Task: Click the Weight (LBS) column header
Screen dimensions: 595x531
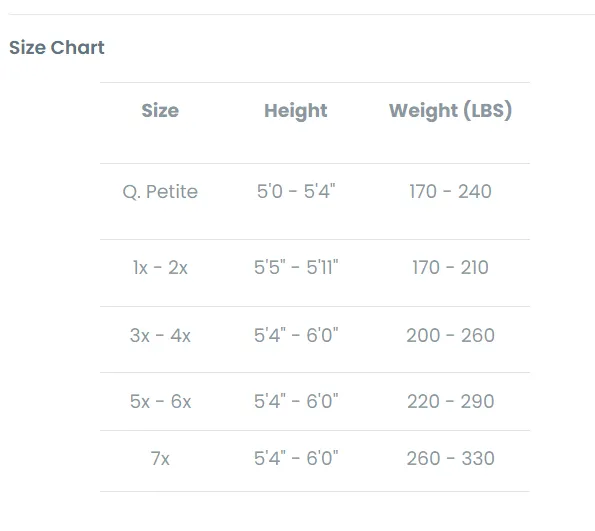Action: [450, 111]
